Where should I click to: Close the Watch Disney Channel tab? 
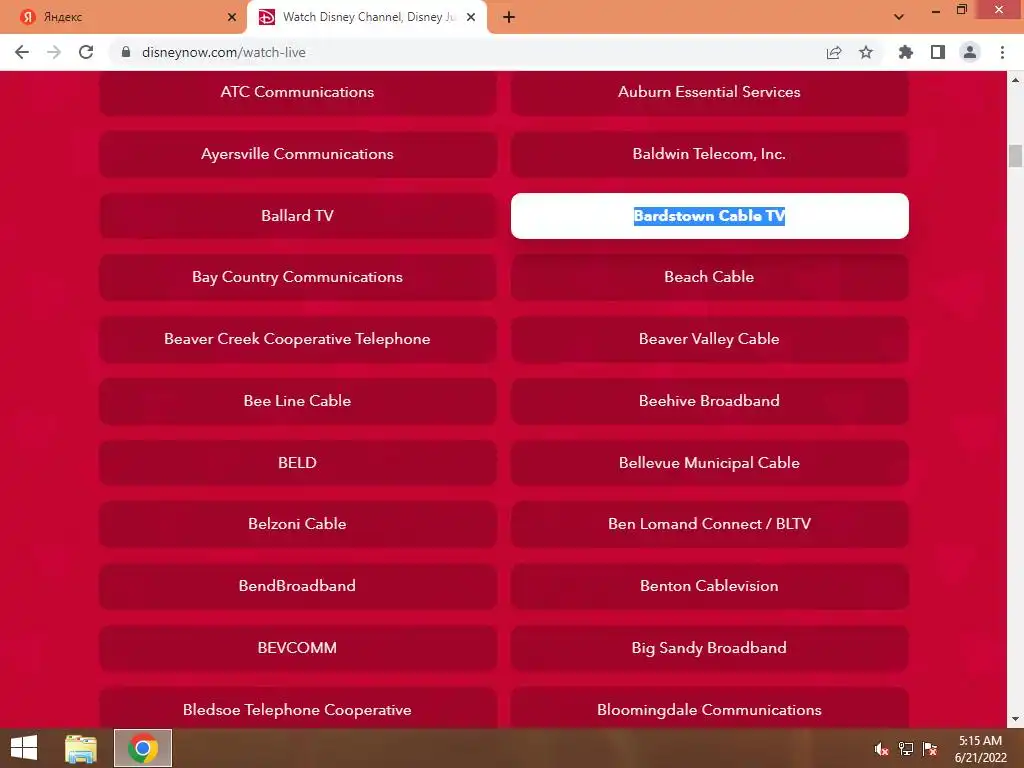[x=471, y=17]
